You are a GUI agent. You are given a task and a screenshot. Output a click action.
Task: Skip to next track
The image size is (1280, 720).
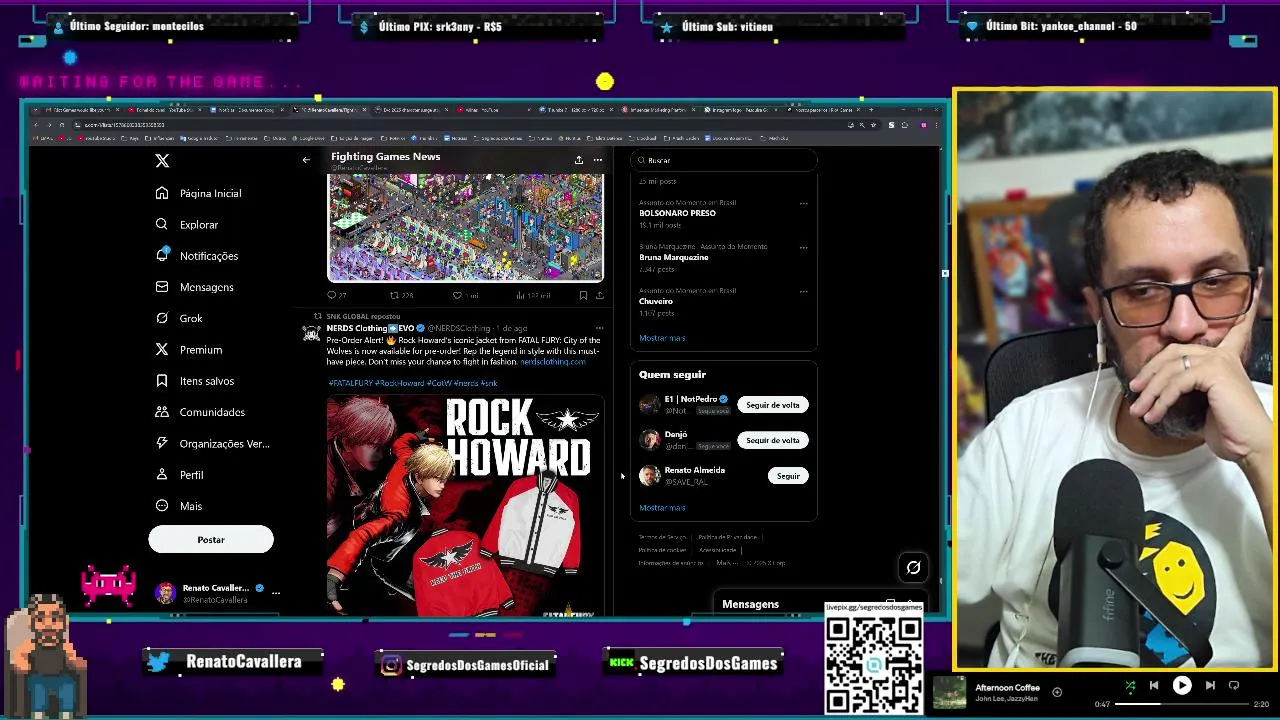pos(1210,686)
